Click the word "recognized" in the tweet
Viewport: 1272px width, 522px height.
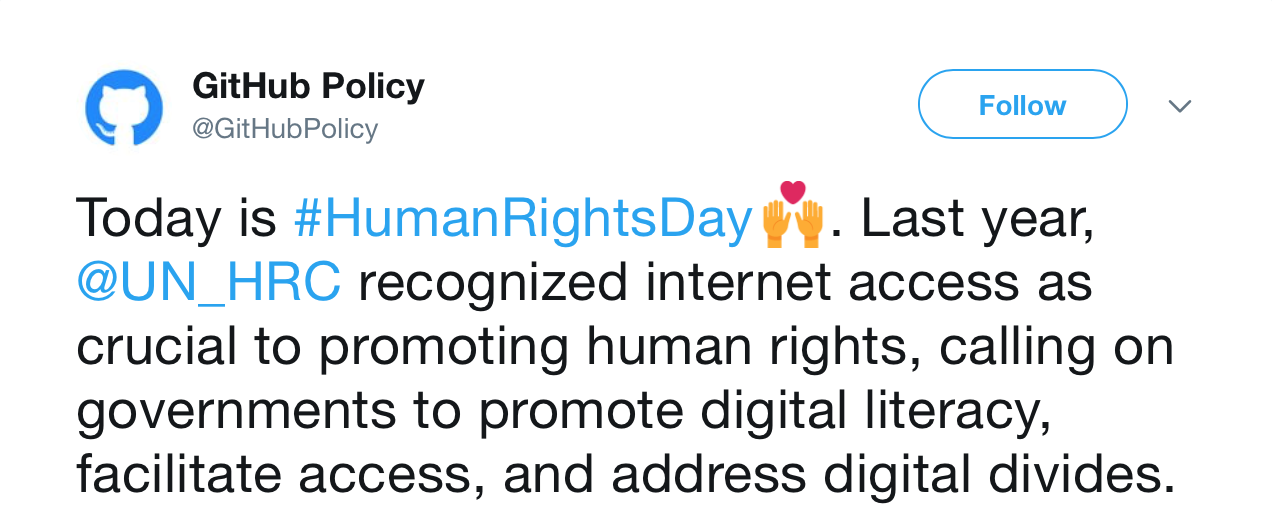tap(492, 284)
